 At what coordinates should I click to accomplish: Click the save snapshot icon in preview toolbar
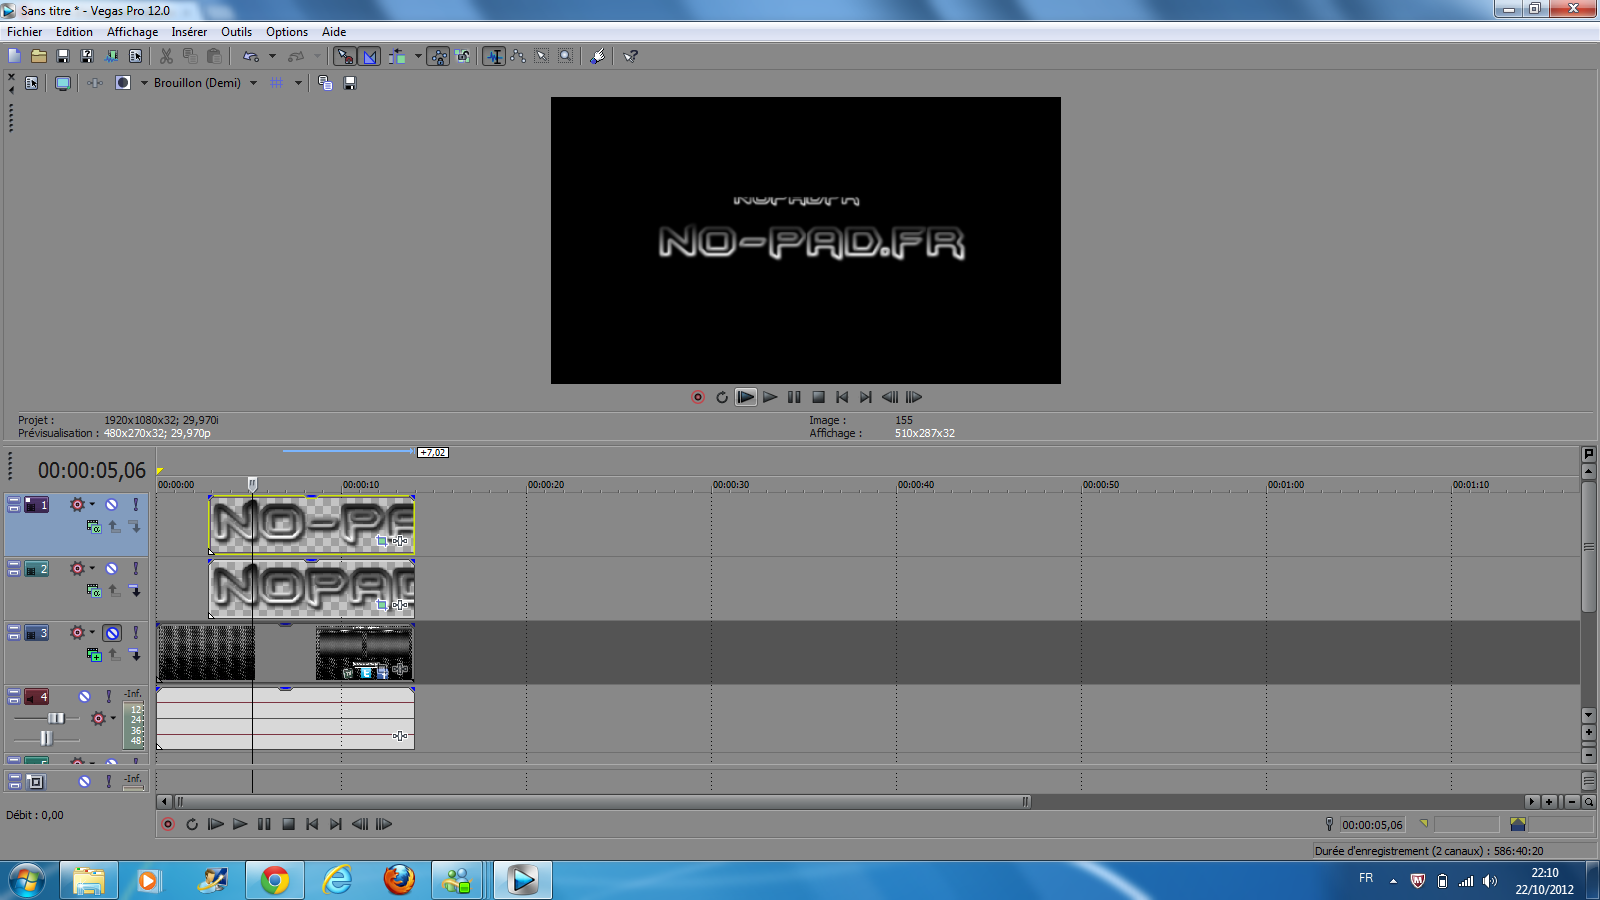point(350,84)
